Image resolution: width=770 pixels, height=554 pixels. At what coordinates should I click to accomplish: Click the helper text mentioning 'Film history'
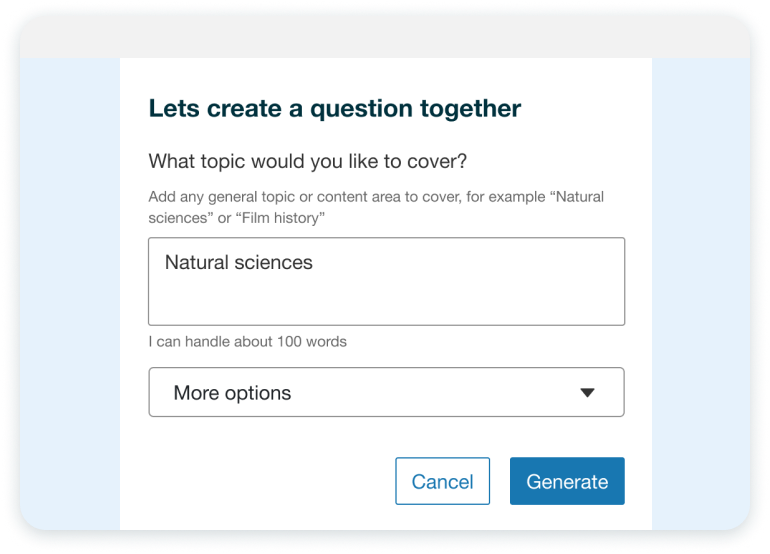pos(376,207)
